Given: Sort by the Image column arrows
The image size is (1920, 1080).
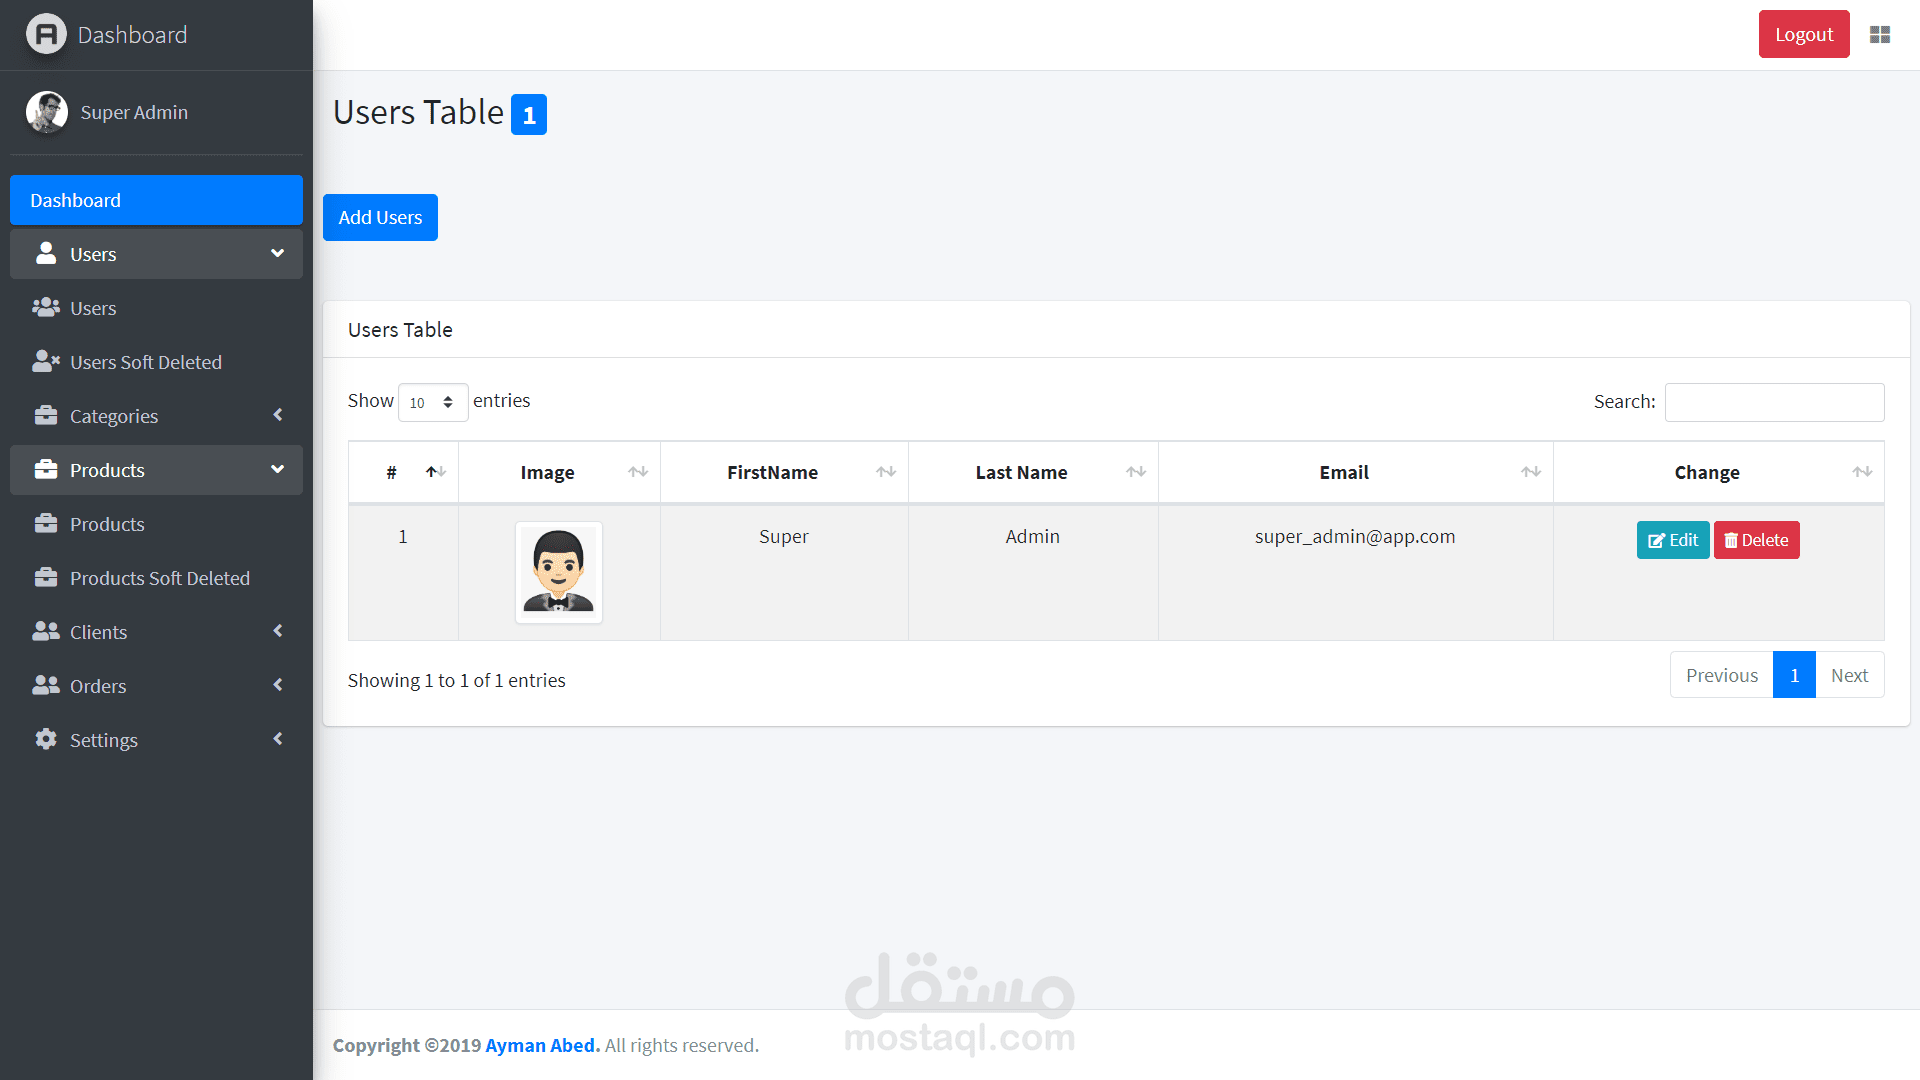Looking at the screenshot, I should pyautogui.click(x=637, y=472).
